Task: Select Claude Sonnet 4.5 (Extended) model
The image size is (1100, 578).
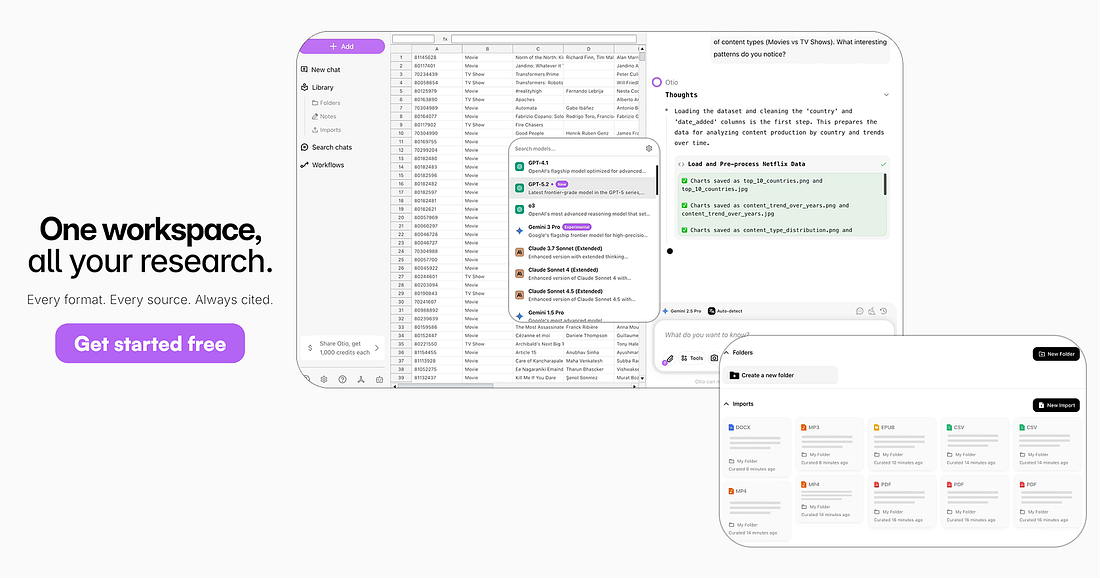Action: [582, 295]
